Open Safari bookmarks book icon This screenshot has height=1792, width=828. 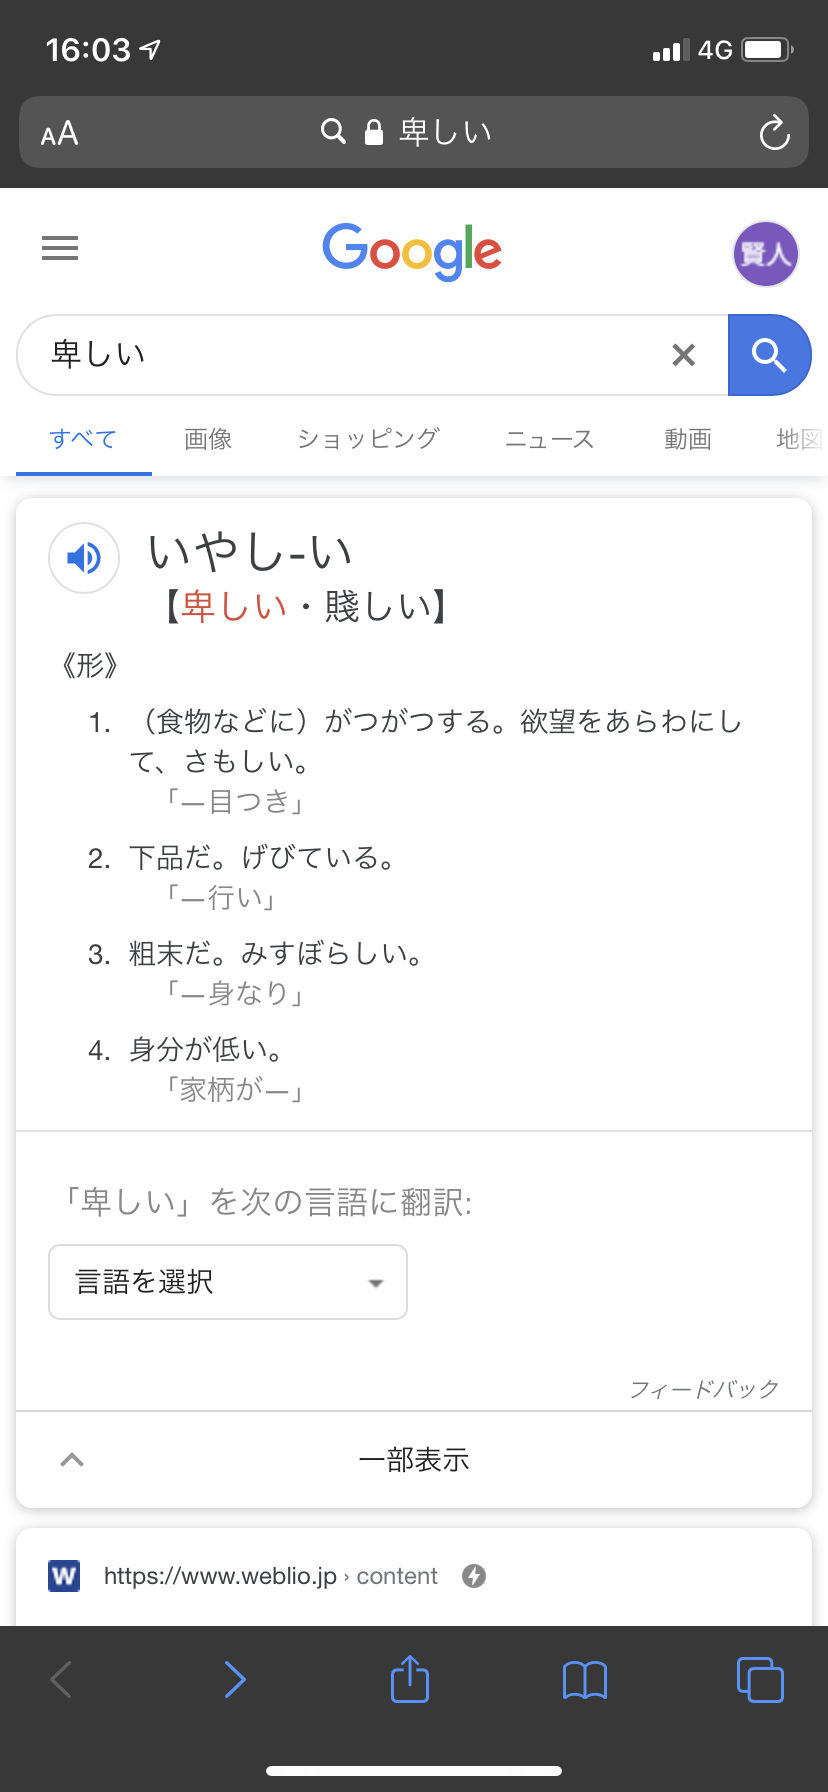point(585,1680)
